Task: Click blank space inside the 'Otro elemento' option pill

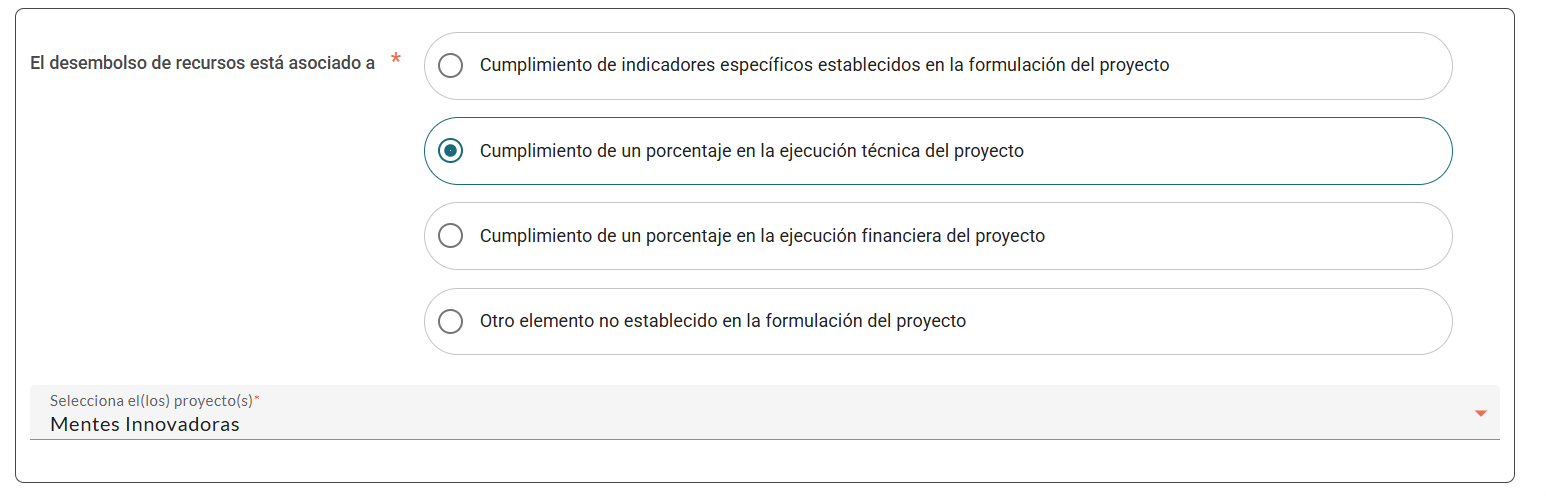Action: (1200, 321)
